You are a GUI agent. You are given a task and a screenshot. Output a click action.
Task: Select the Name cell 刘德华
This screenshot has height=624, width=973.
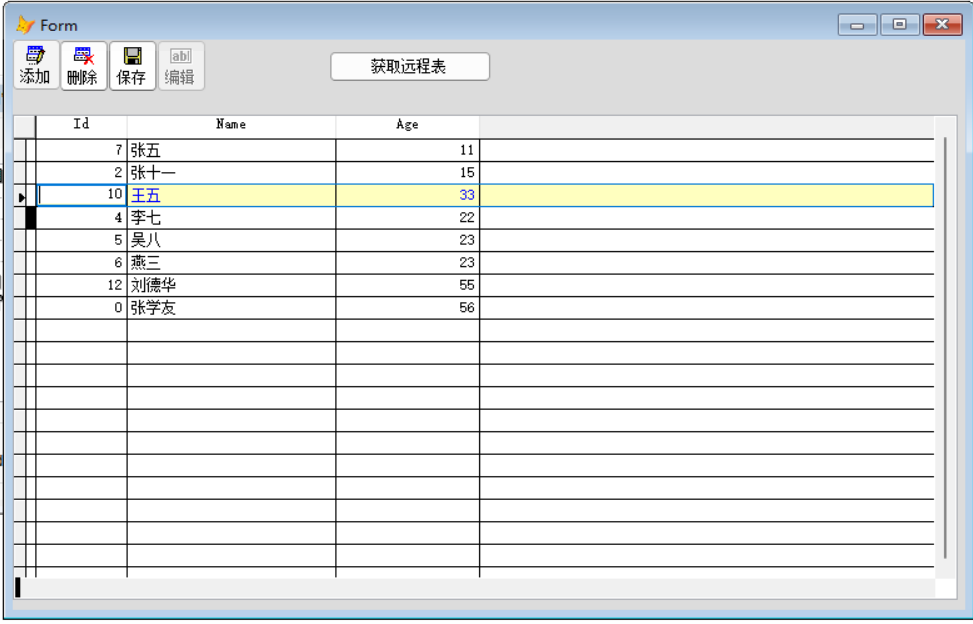pyautogui.click(x=231, y=285)
